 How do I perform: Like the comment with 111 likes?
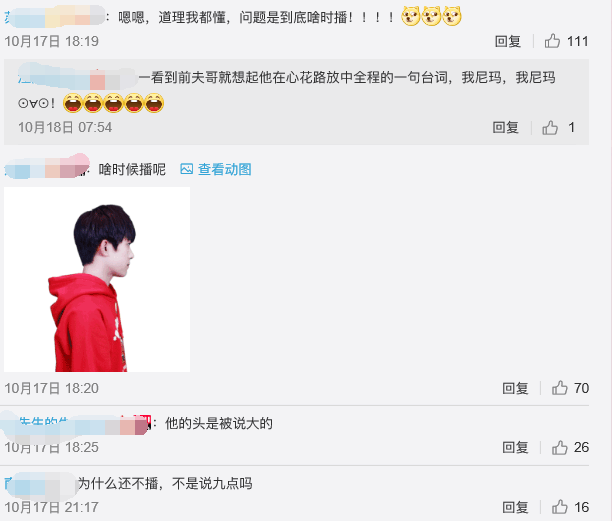[552, 41]
